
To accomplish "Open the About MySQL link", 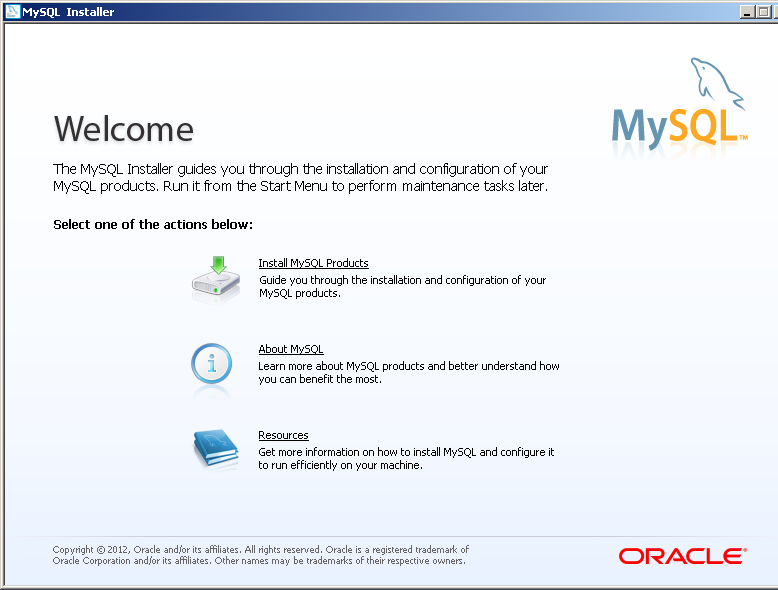I will click(291, 349).
